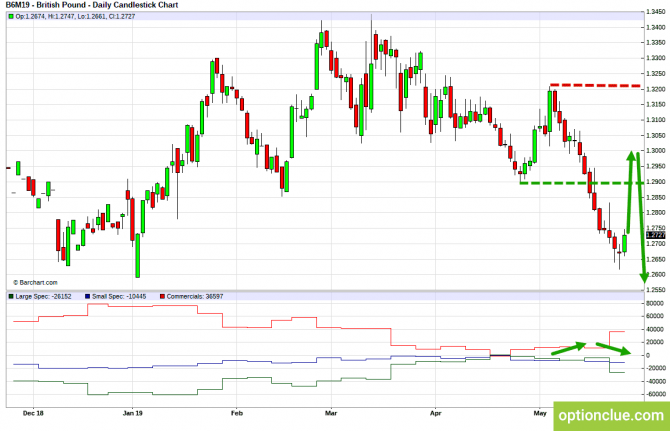Open the optionclue.com link

(611, 416)
